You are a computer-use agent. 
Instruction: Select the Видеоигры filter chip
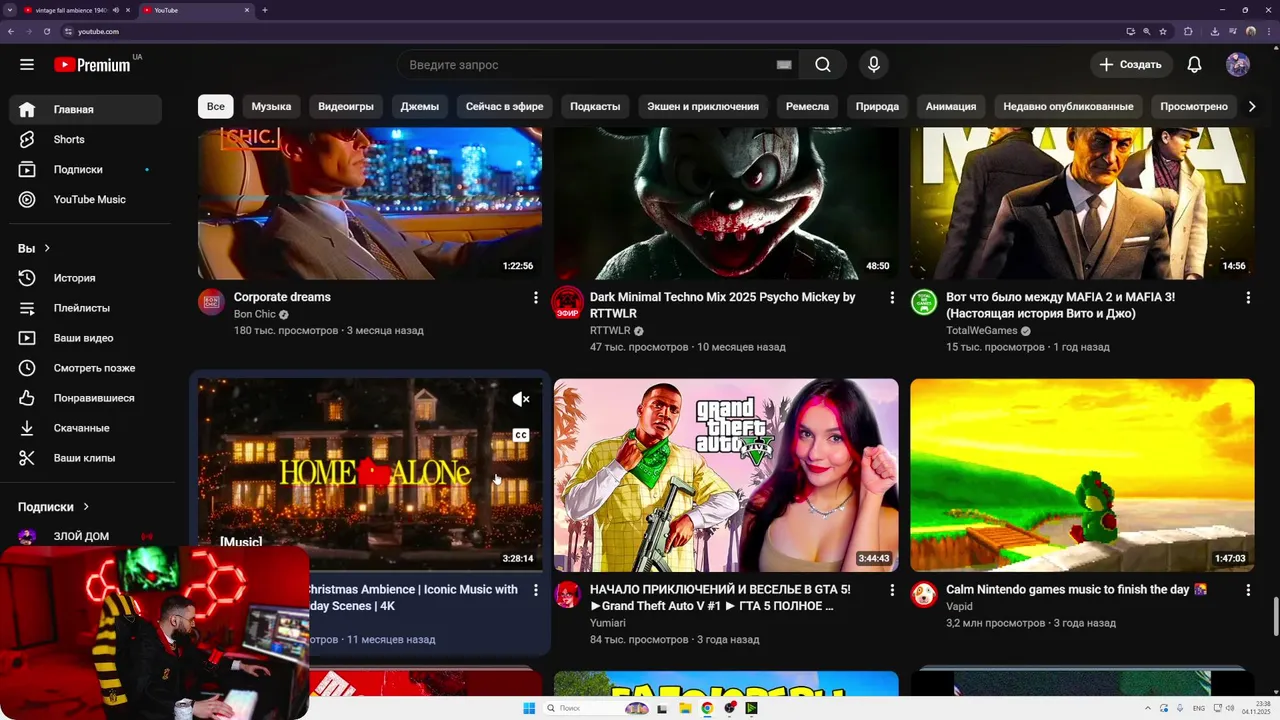[x=346, y=106]
